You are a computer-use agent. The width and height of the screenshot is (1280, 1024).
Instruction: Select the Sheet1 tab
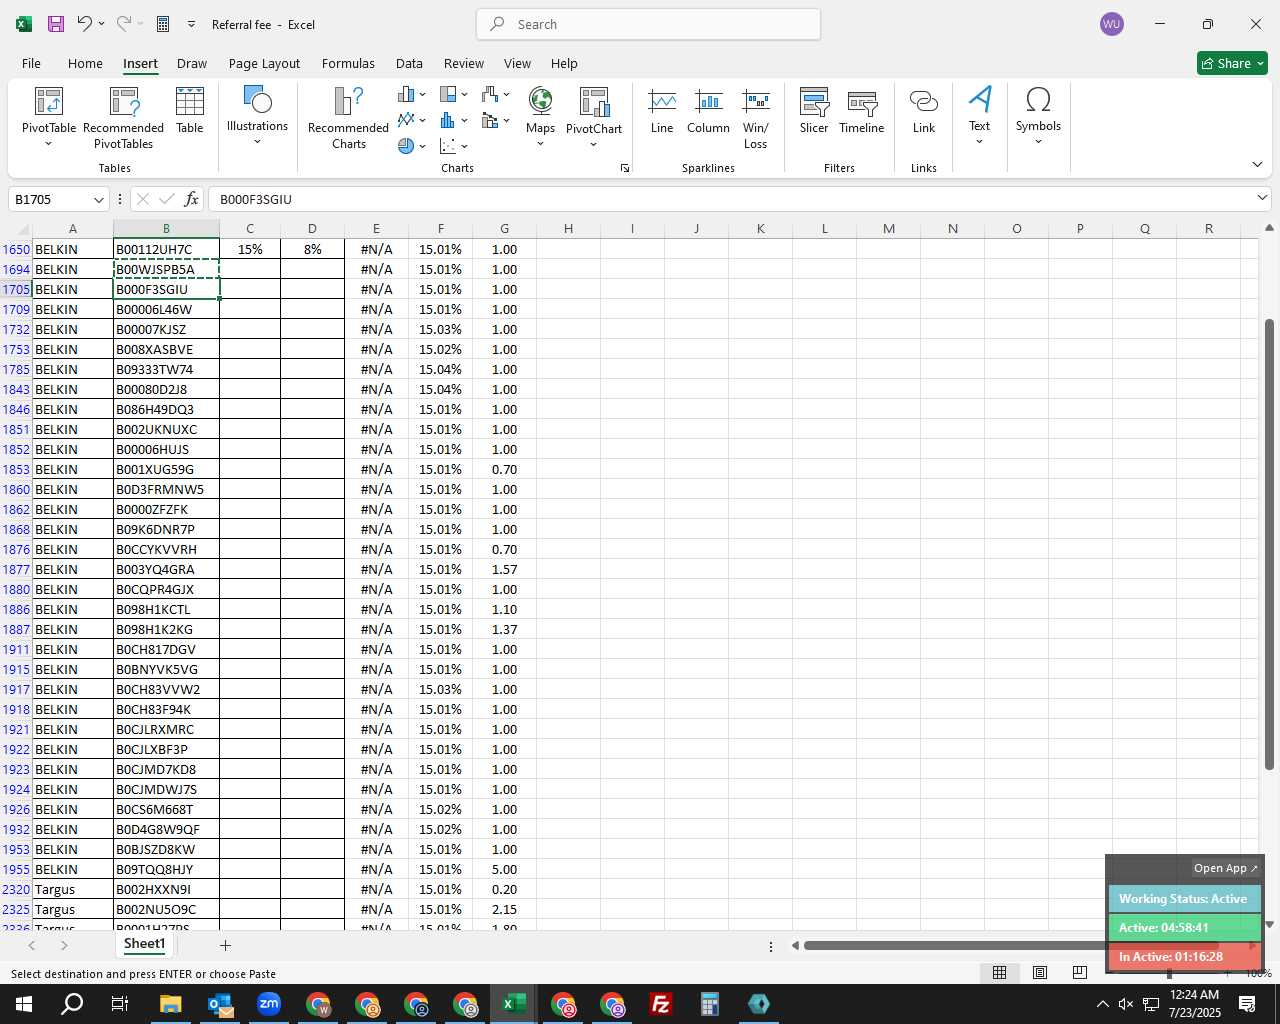tap(144, 944)
